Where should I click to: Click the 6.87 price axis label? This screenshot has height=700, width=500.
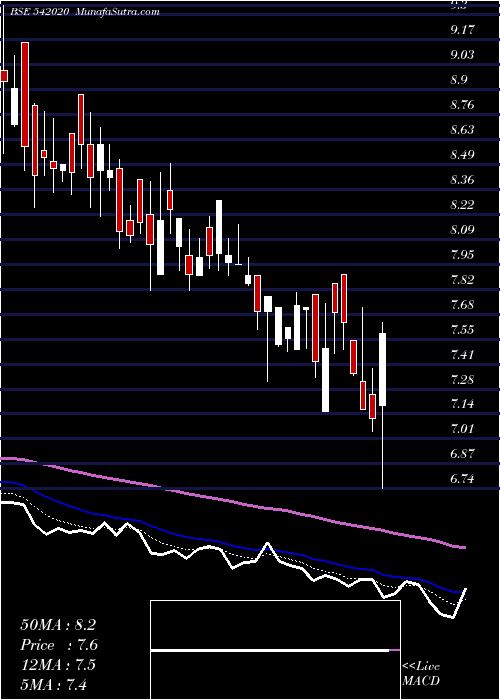tap(463, 454)
